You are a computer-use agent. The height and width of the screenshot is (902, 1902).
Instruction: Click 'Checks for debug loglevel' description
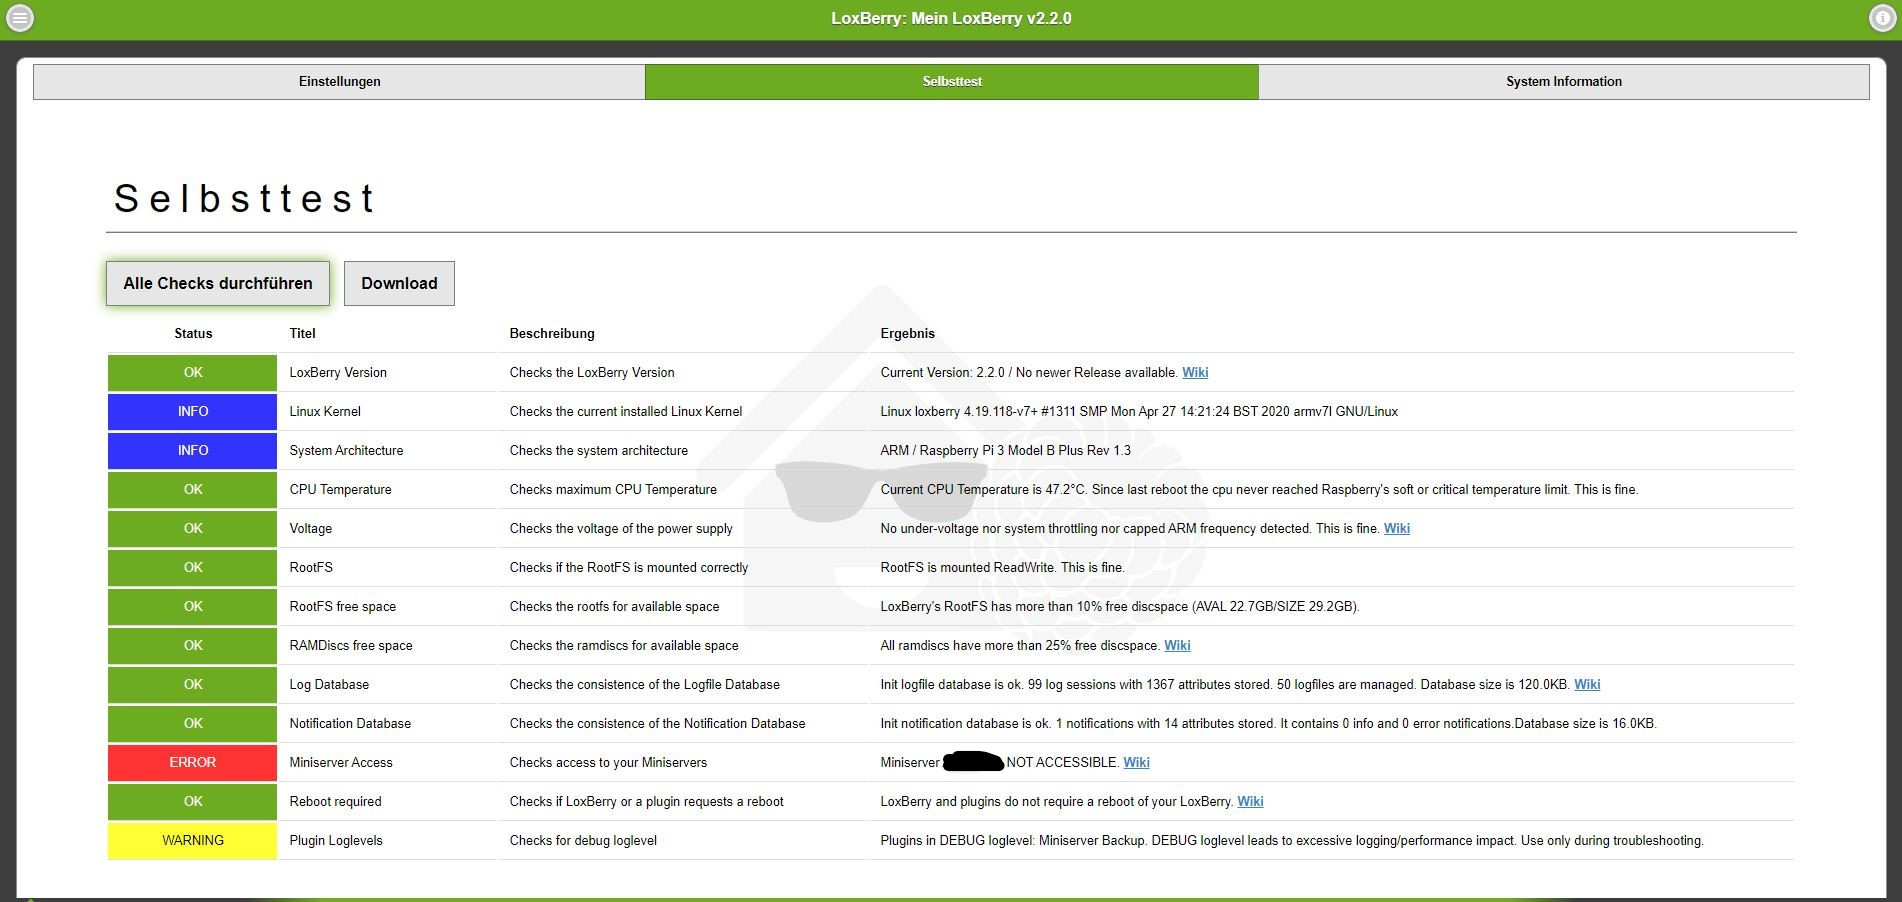[583, 841]
